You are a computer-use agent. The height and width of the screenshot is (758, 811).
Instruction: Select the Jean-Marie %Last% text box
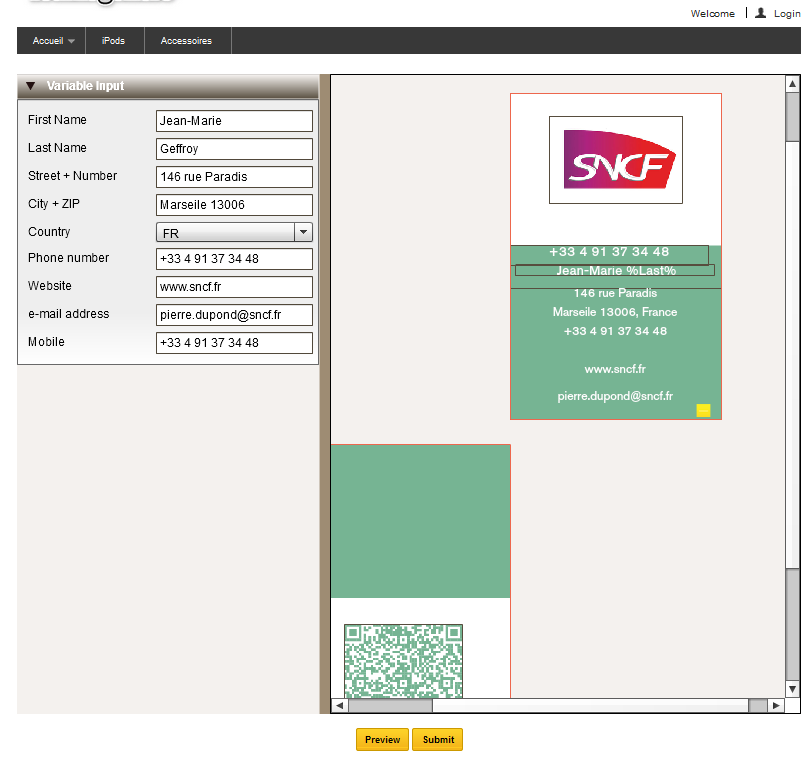[615, 270]
